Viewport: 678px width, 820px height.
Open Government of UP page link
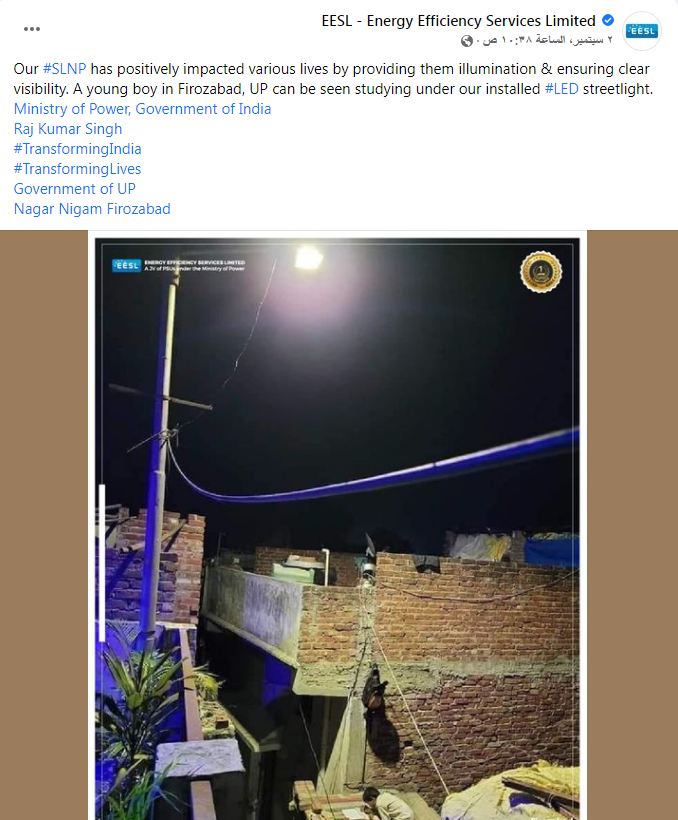click(75, 189)
